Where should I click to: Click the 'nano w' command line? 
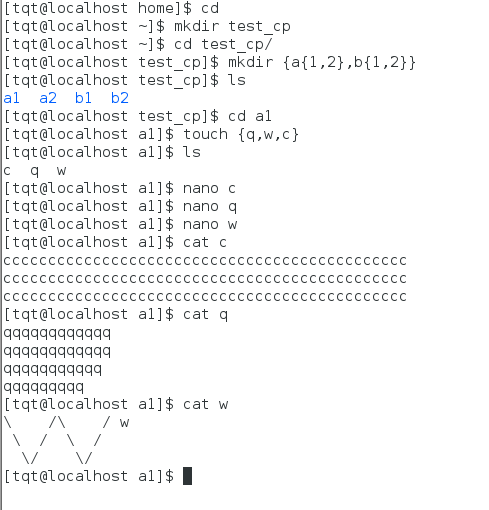click(x=120, y=225)
